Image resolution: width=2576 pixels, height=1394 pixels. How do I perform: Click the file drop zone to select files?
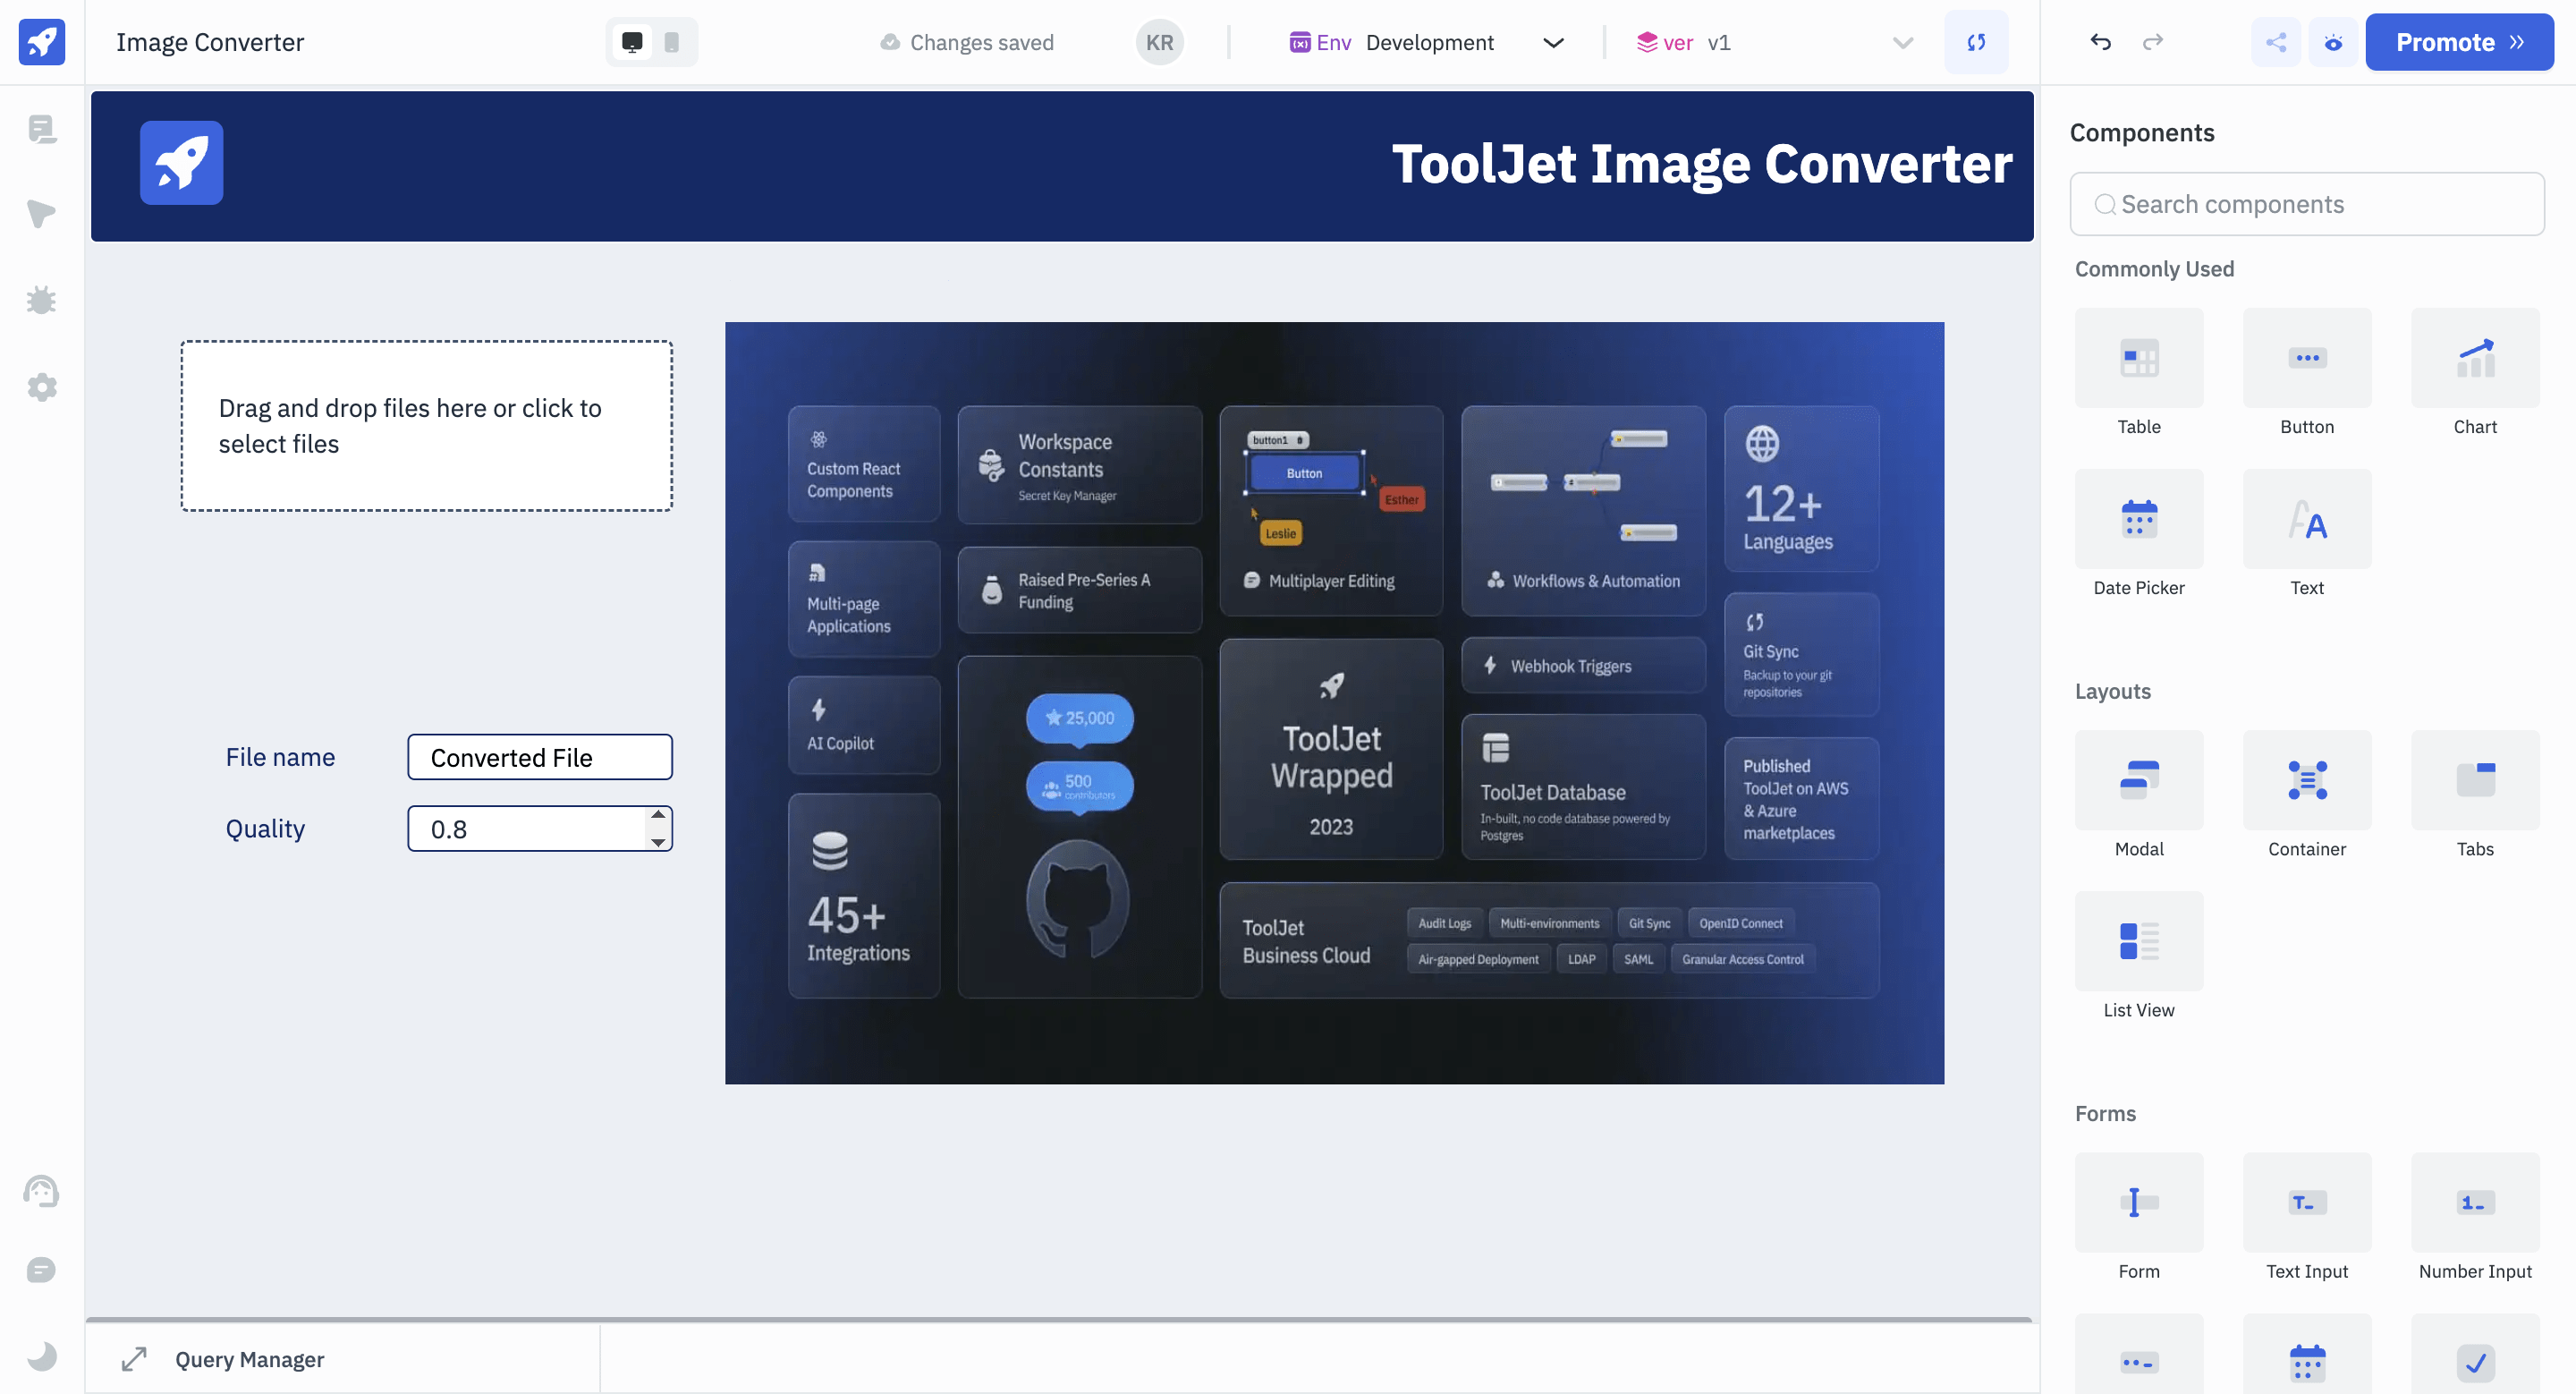(426, 426)
